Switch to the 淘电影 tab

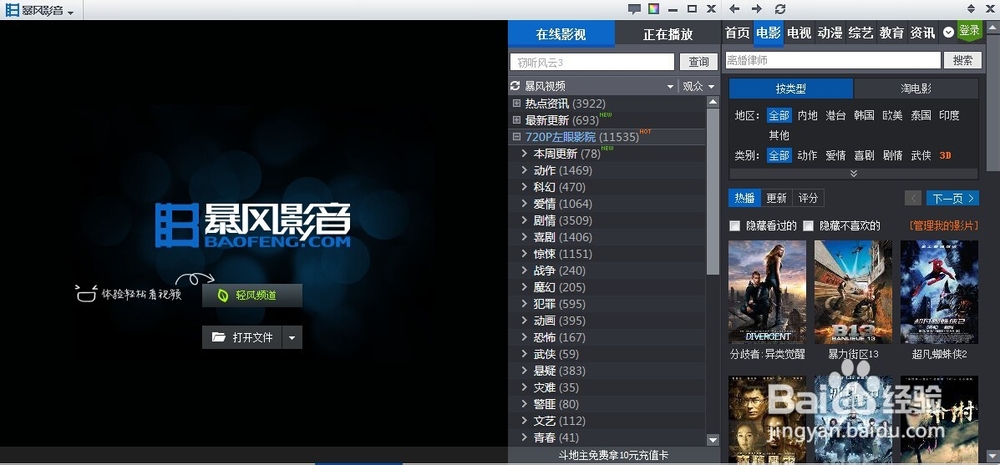pos(915,89)
